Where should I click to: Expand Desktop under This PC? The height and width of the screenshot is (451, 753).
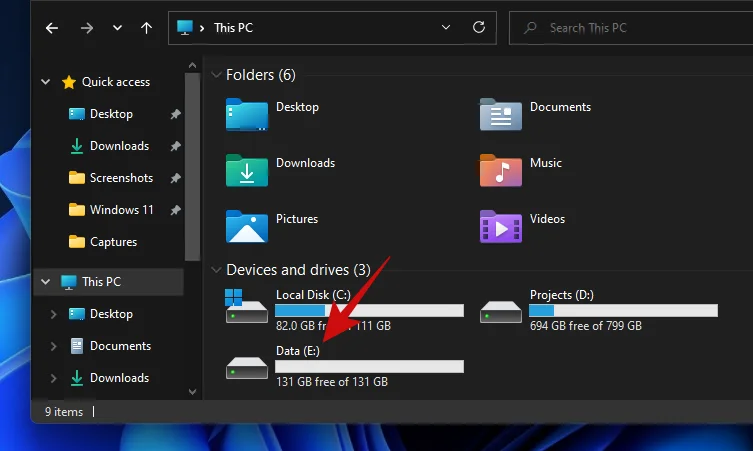click(x=53, y=314)
